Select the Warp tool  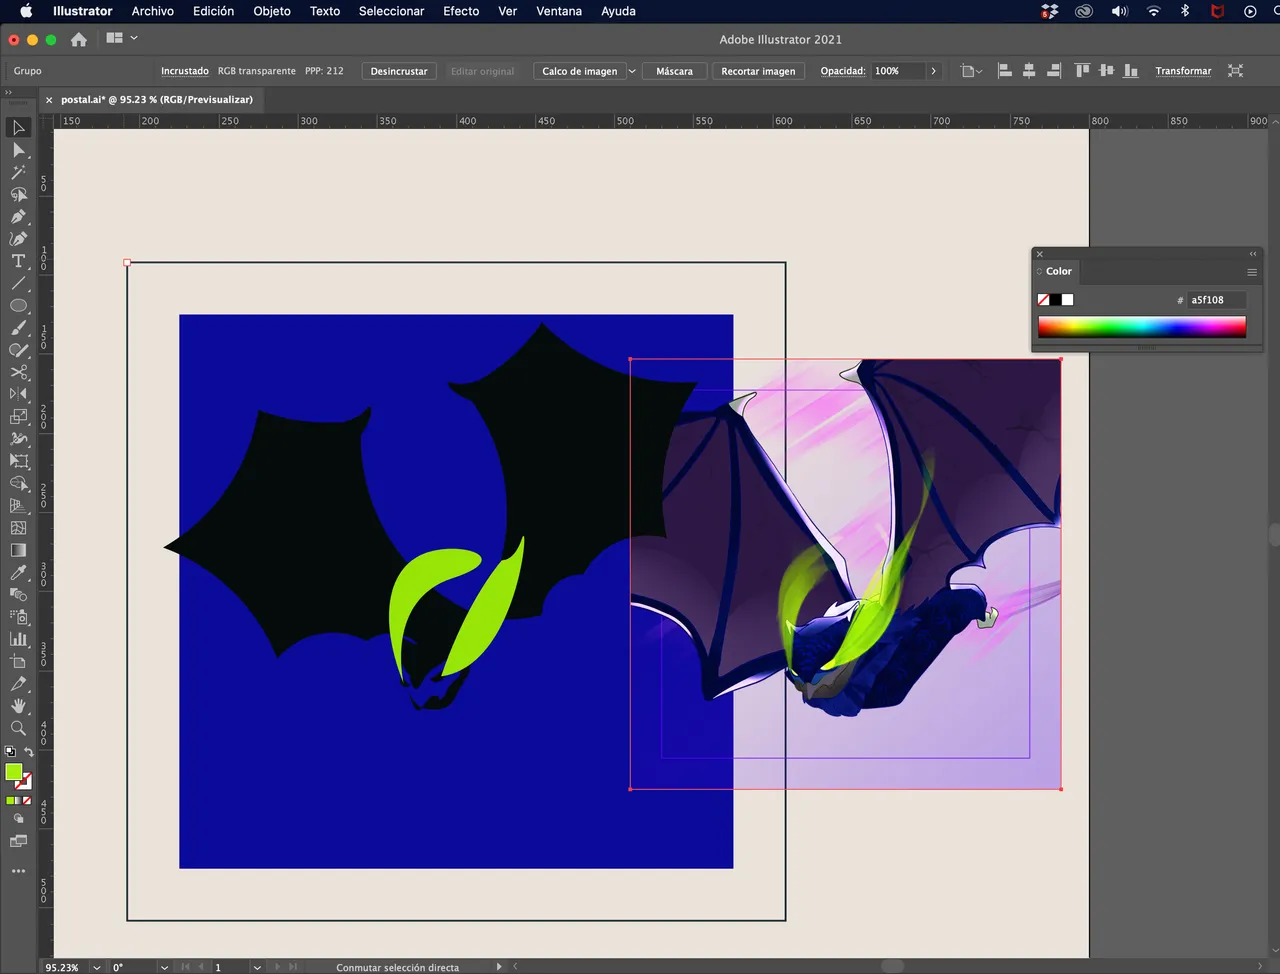click(18, 438)
